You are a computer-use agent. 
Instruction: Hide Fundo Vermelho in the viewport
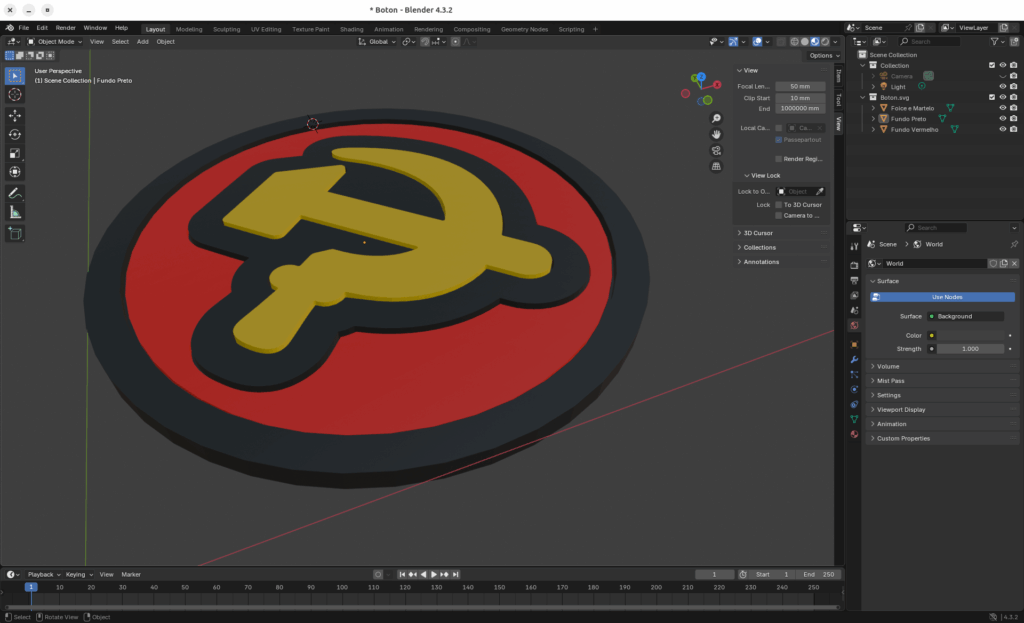(1002, 129)
